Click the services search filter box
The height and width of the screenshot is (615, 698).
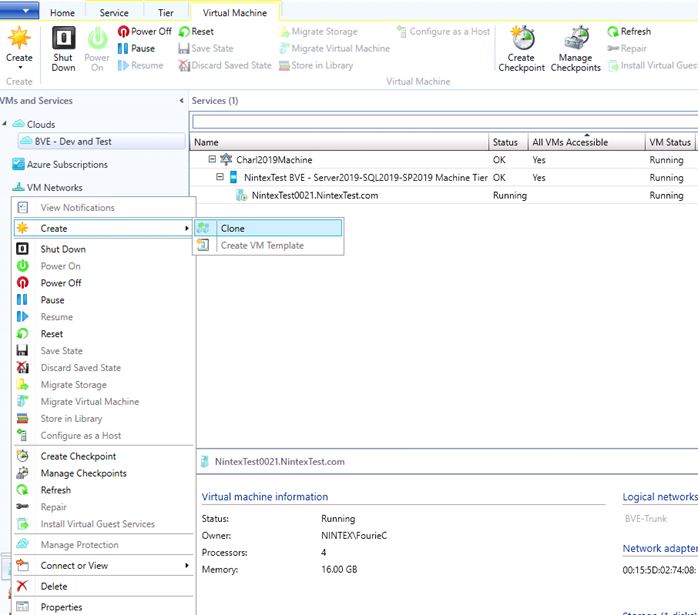click(x=444, y=122)
